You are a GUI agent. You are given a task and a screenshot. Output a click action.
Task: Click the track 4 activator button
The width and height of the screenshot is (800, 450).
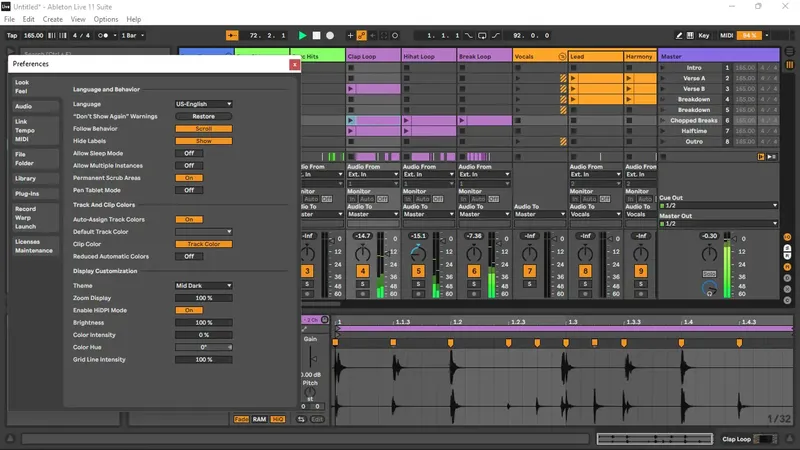[x=362, y=271]
